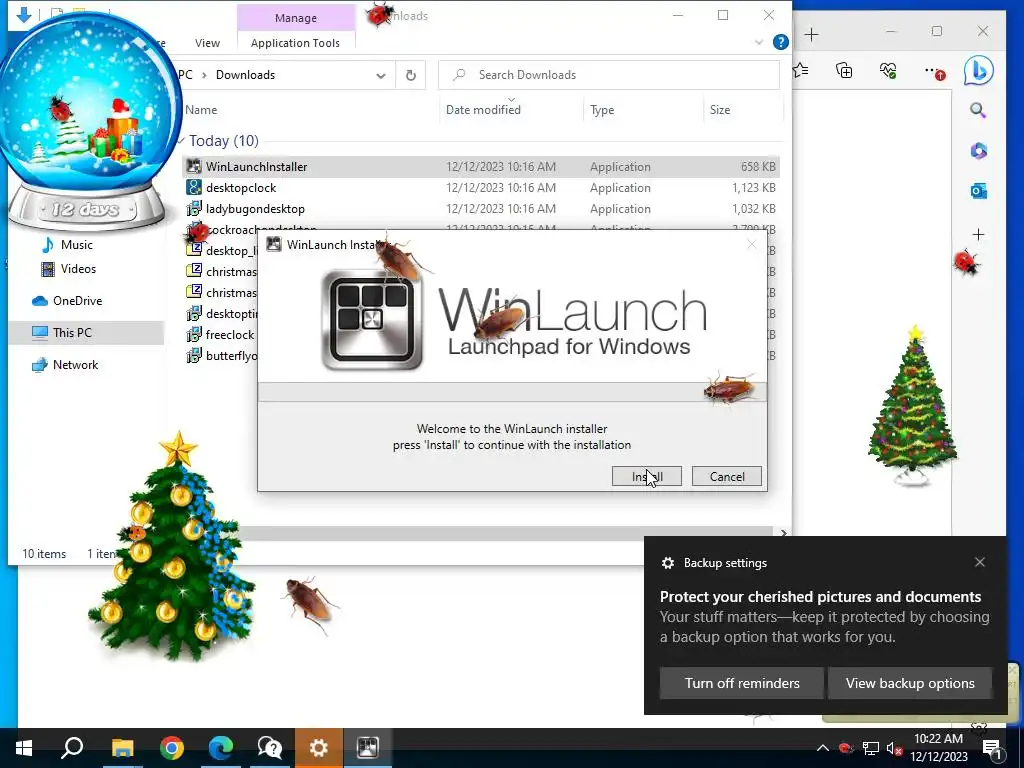This screenshot has height=768, width=1024.
Task: Open File Explorer from the taskbar
Action: coord(122,748)
